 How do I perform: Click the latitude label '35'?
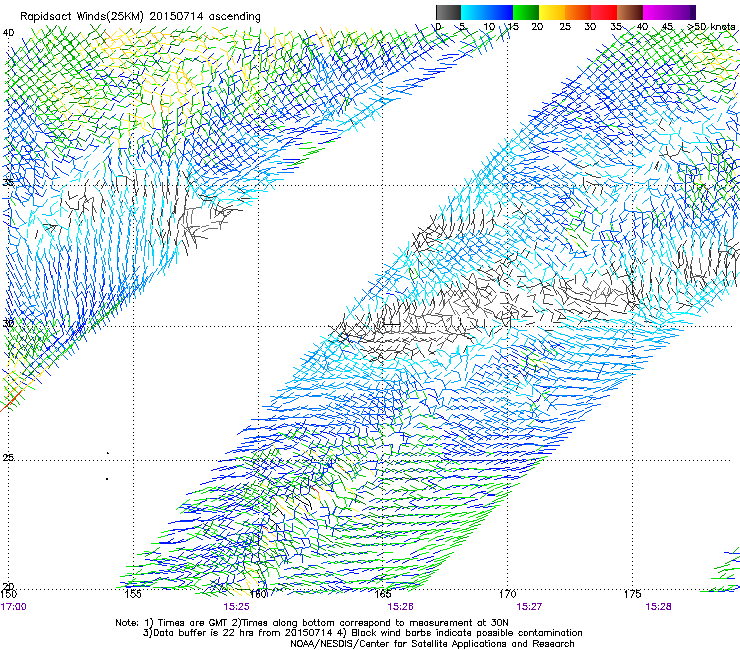pos(8,182)
